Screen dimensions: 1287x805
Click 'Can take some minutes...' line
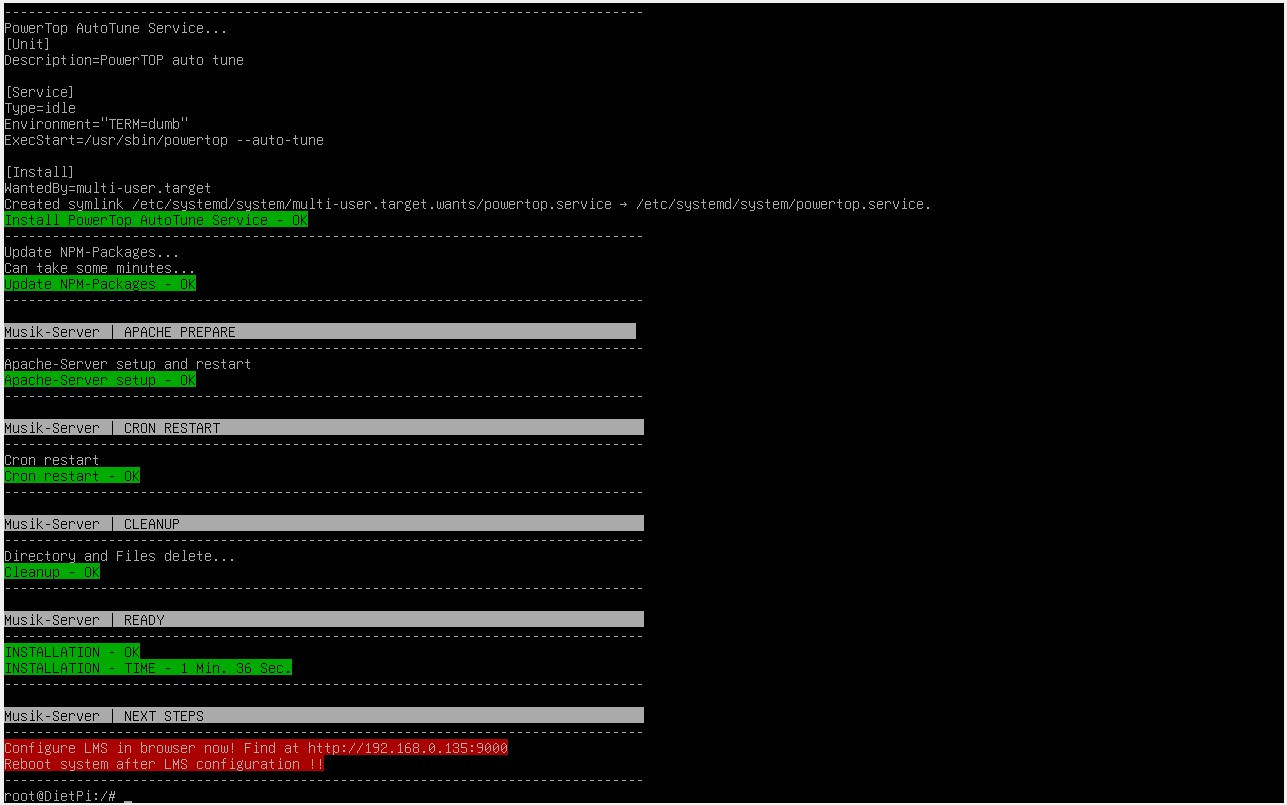pos(100,268)
